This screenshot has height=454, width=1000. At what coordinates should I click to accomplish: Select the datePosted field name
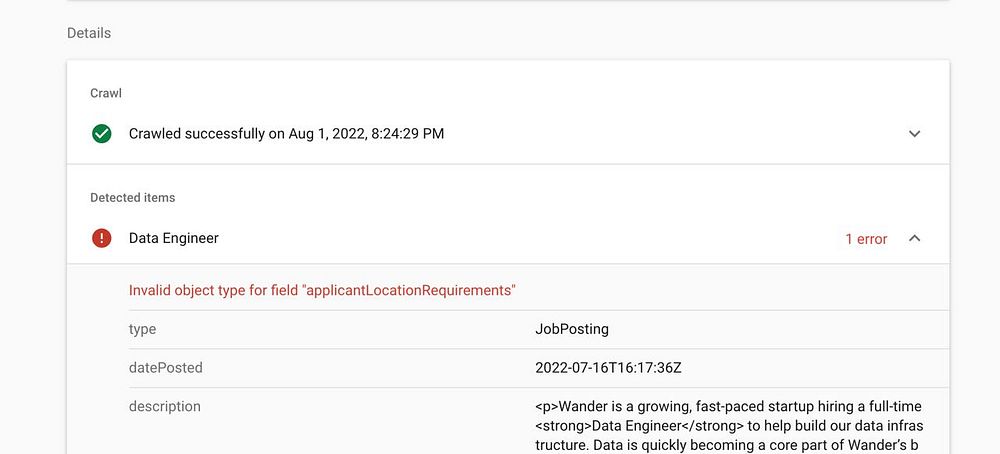click(x=165, y=368)
